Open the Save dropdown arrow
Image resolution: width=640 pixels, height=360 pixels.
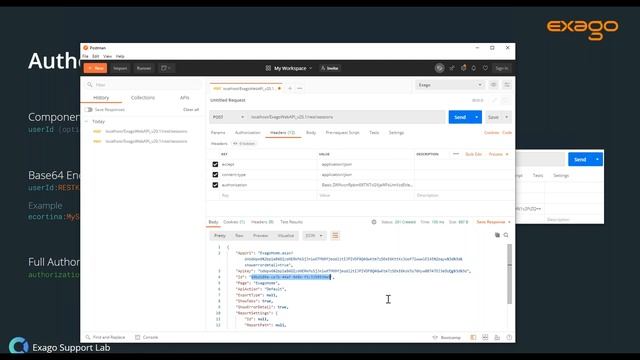[x=507, y=117]
